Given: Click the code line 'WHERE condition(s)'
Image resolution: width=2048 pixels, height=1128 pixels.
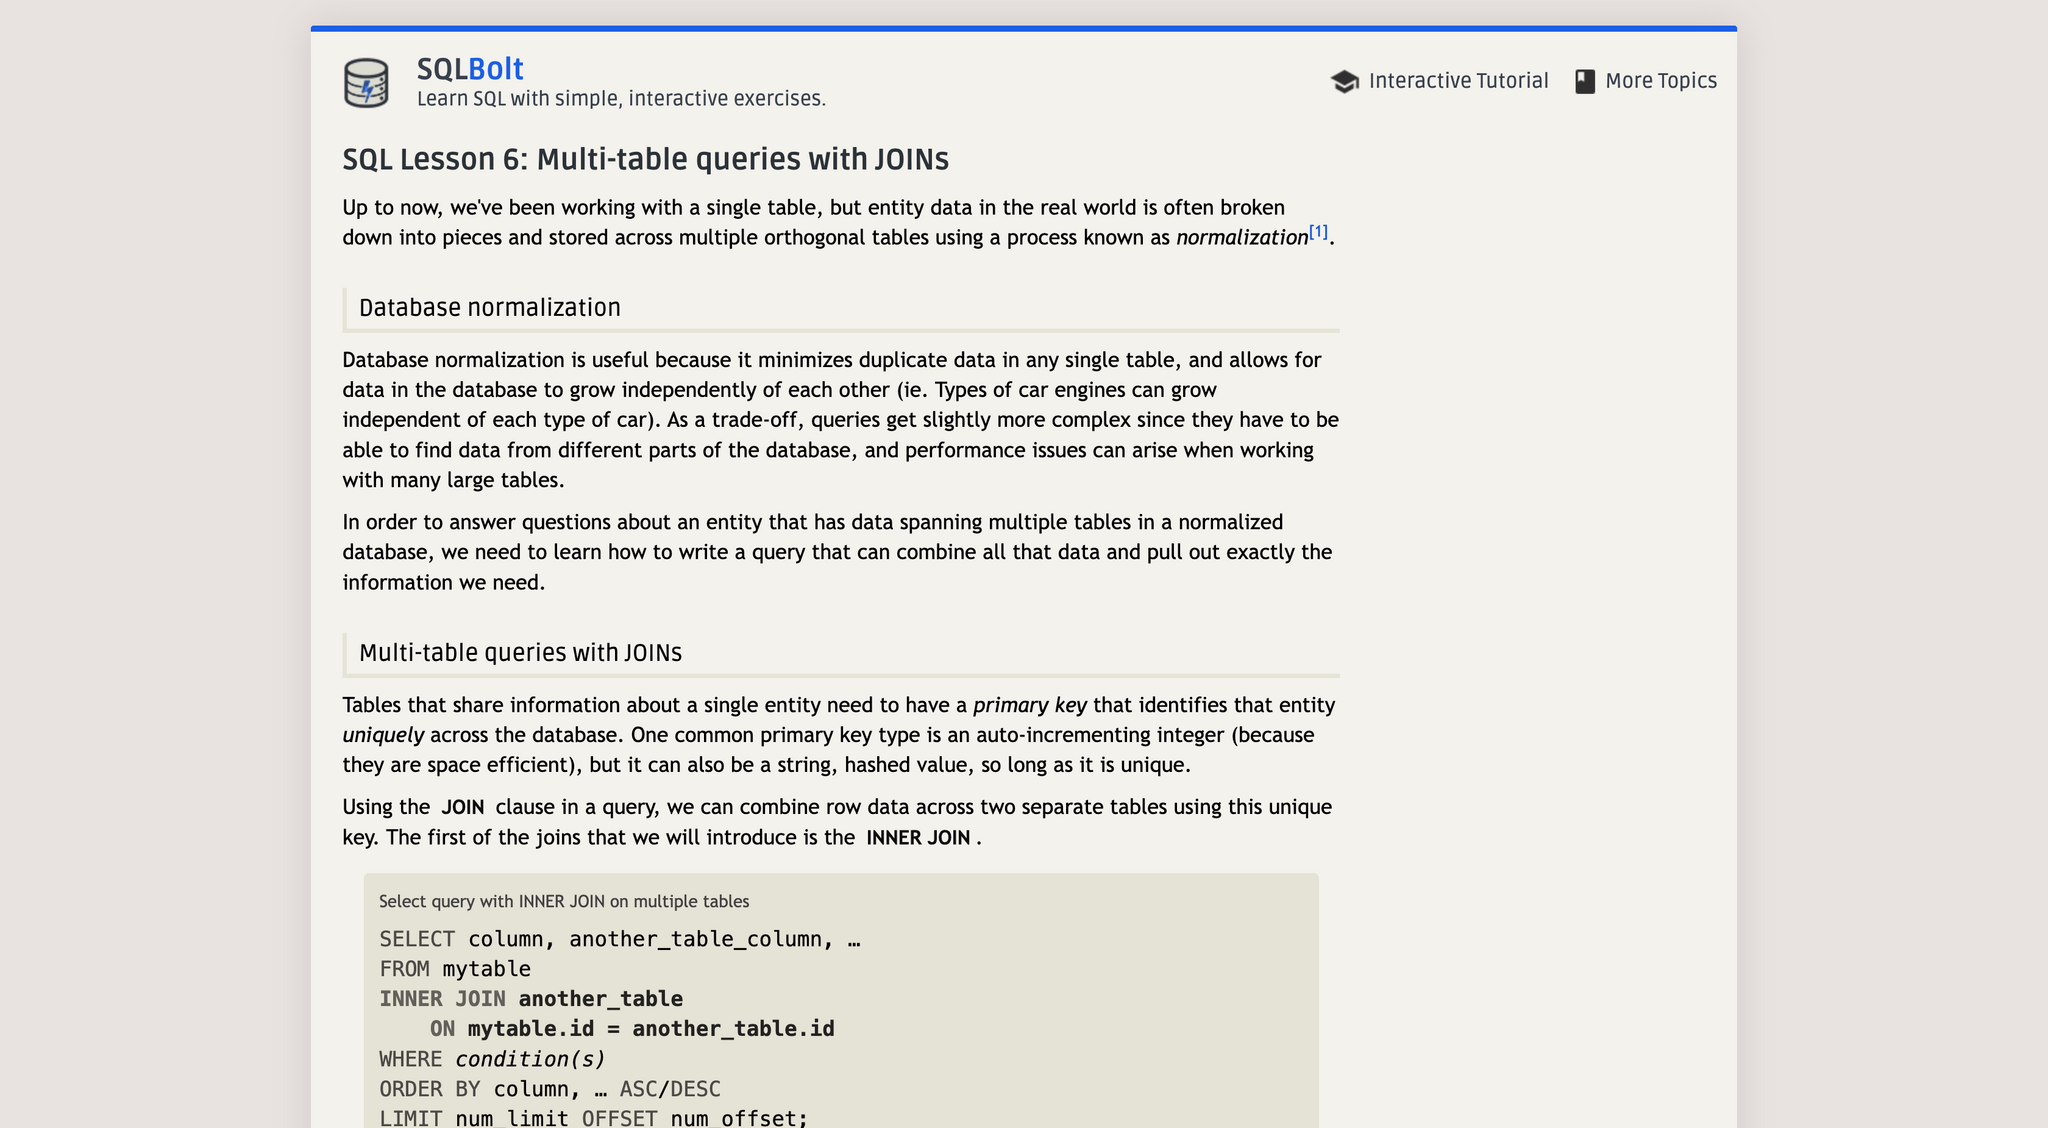Looking at the screenshot, I should pos(492,1060).
